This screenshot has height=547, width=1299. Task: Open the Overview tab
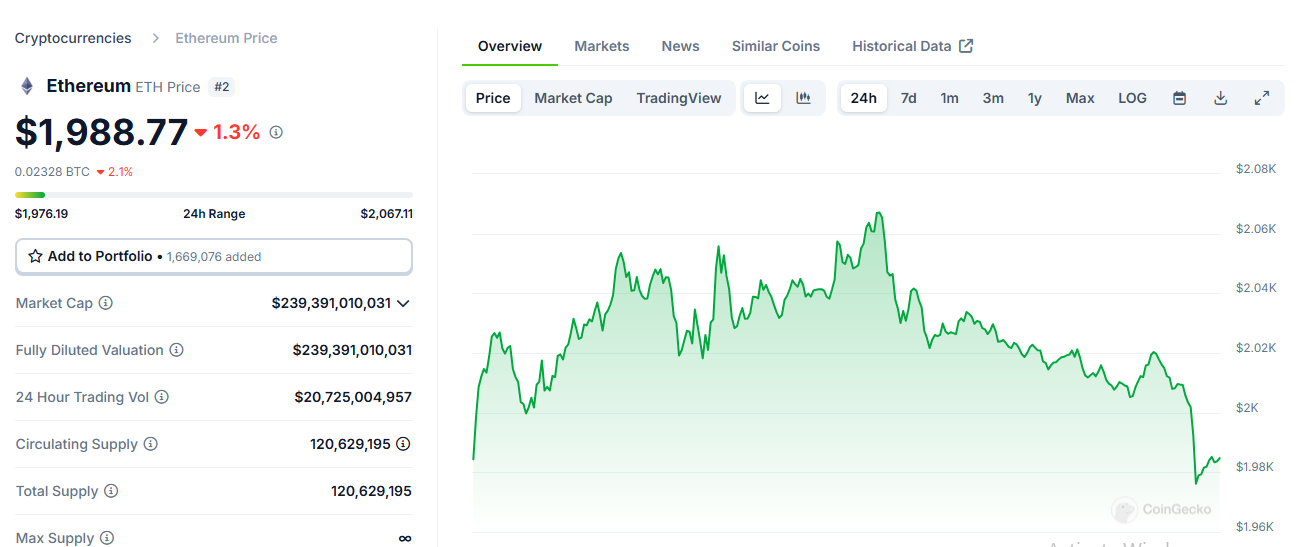[x=510, y=46]
